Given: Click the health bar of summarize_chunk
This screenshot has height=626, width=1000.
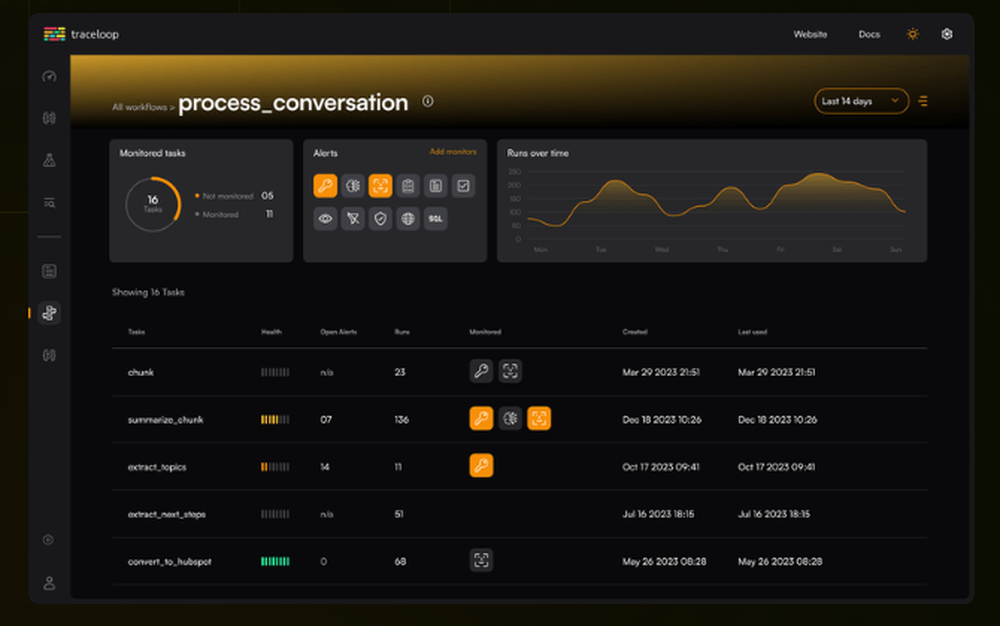Looking at the screenshot, I should coord(275,419).
